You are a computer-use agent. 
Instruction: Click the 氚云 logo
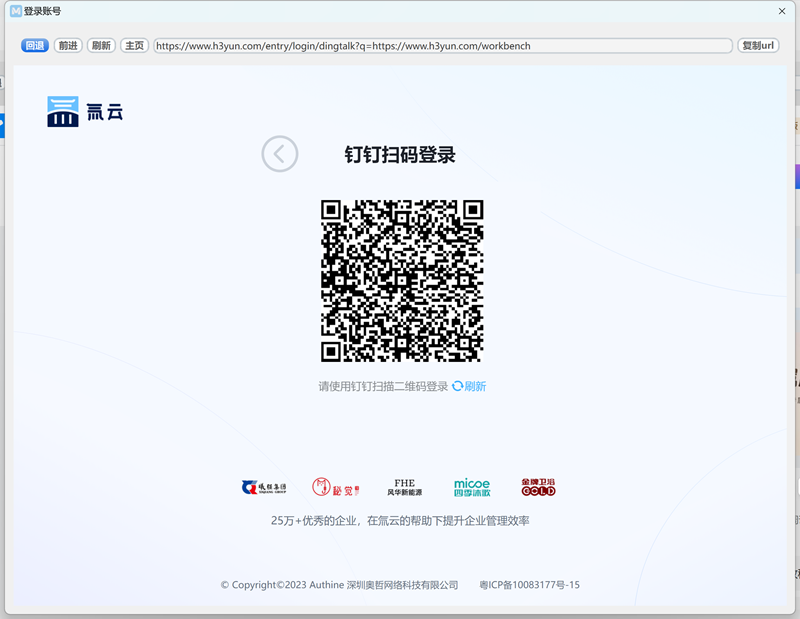tap(85, 111)
